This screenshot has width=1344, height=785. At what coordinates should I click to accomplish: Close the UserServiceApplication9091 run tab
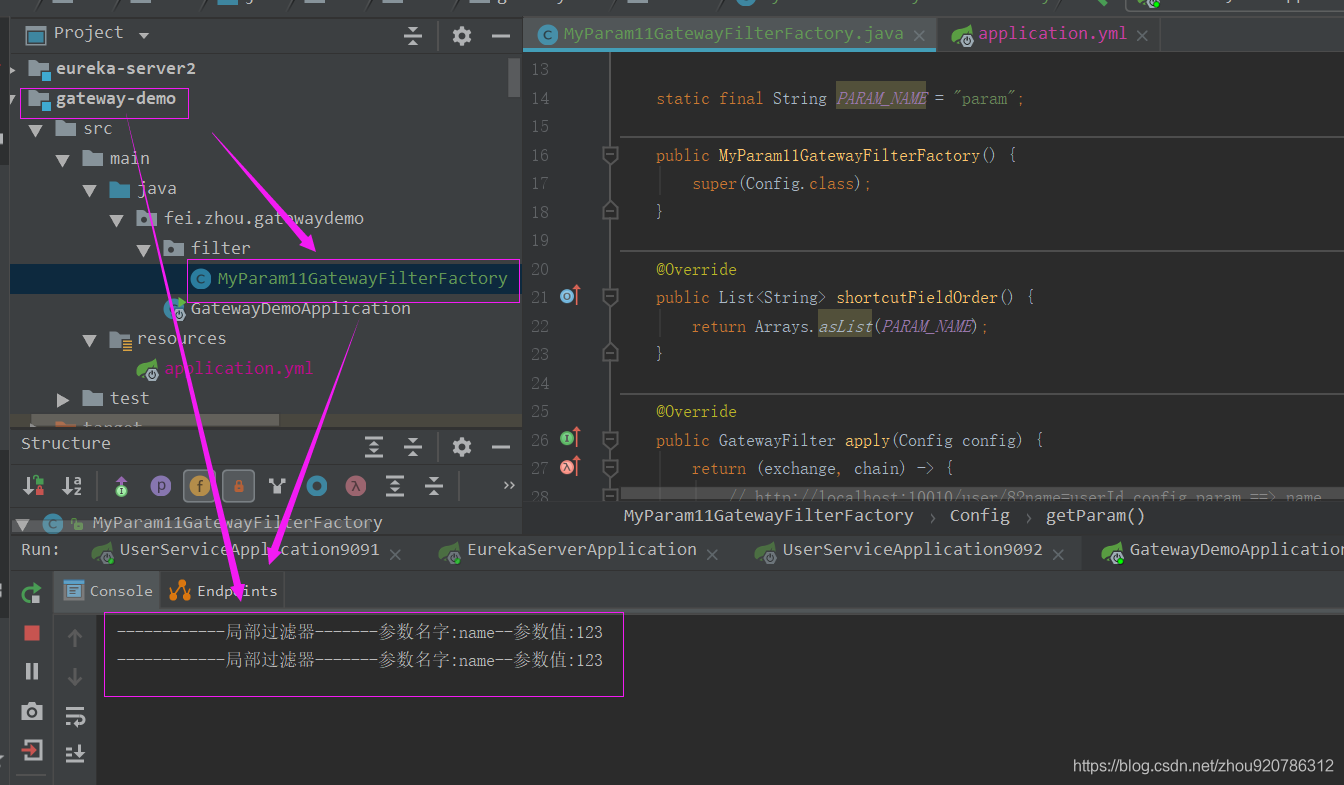tap(395, 553)
